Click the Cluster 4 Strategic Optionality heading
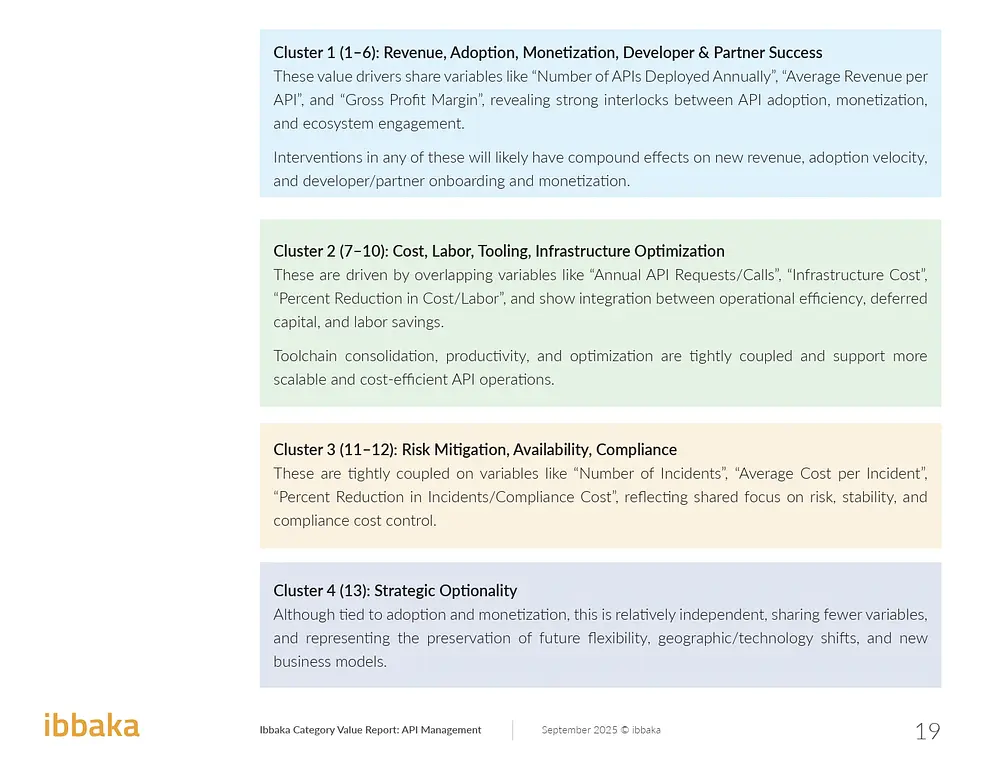Image resolution: width=987 pixels, height=768 pixels. pyautogui.click(x=394, y=591)
